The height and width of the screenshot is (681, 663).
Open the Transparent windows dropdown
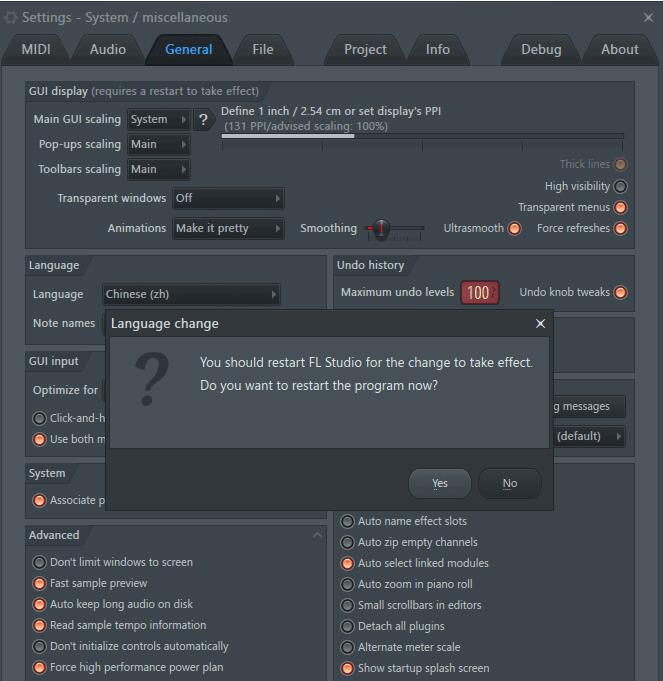pyautogui.click(x=228, y=198)
